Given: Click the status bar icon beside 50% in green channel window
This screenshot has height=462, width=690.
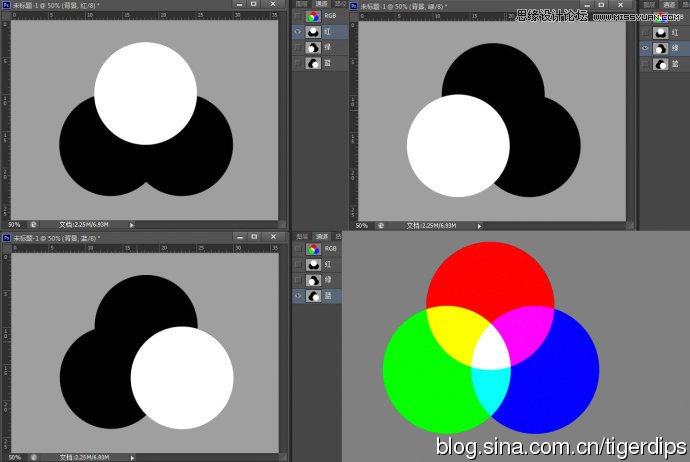Looking at the screenshot, I should point(381,225).
